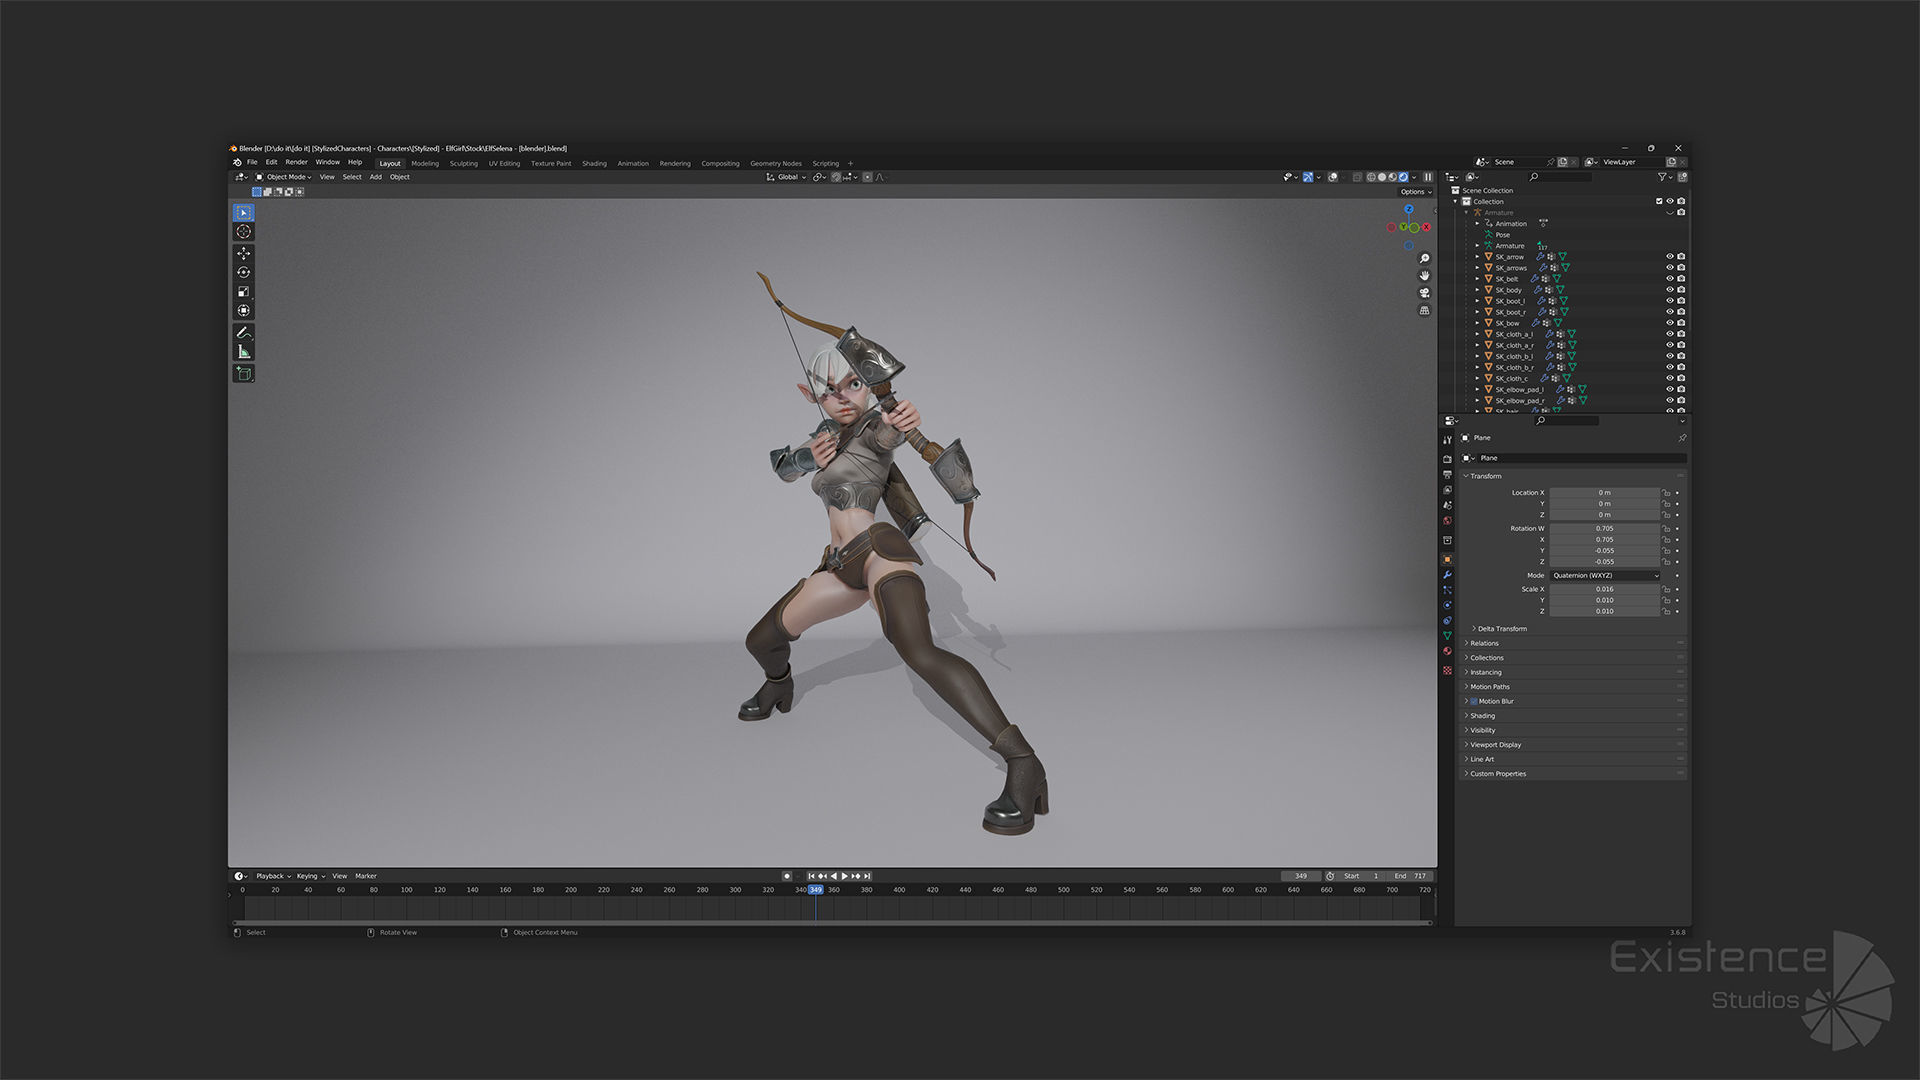Select the Cursor tool in toolbar
Image resolution: width=1920 pixels, height=1080 pixels.
click(x=244, y=232)
